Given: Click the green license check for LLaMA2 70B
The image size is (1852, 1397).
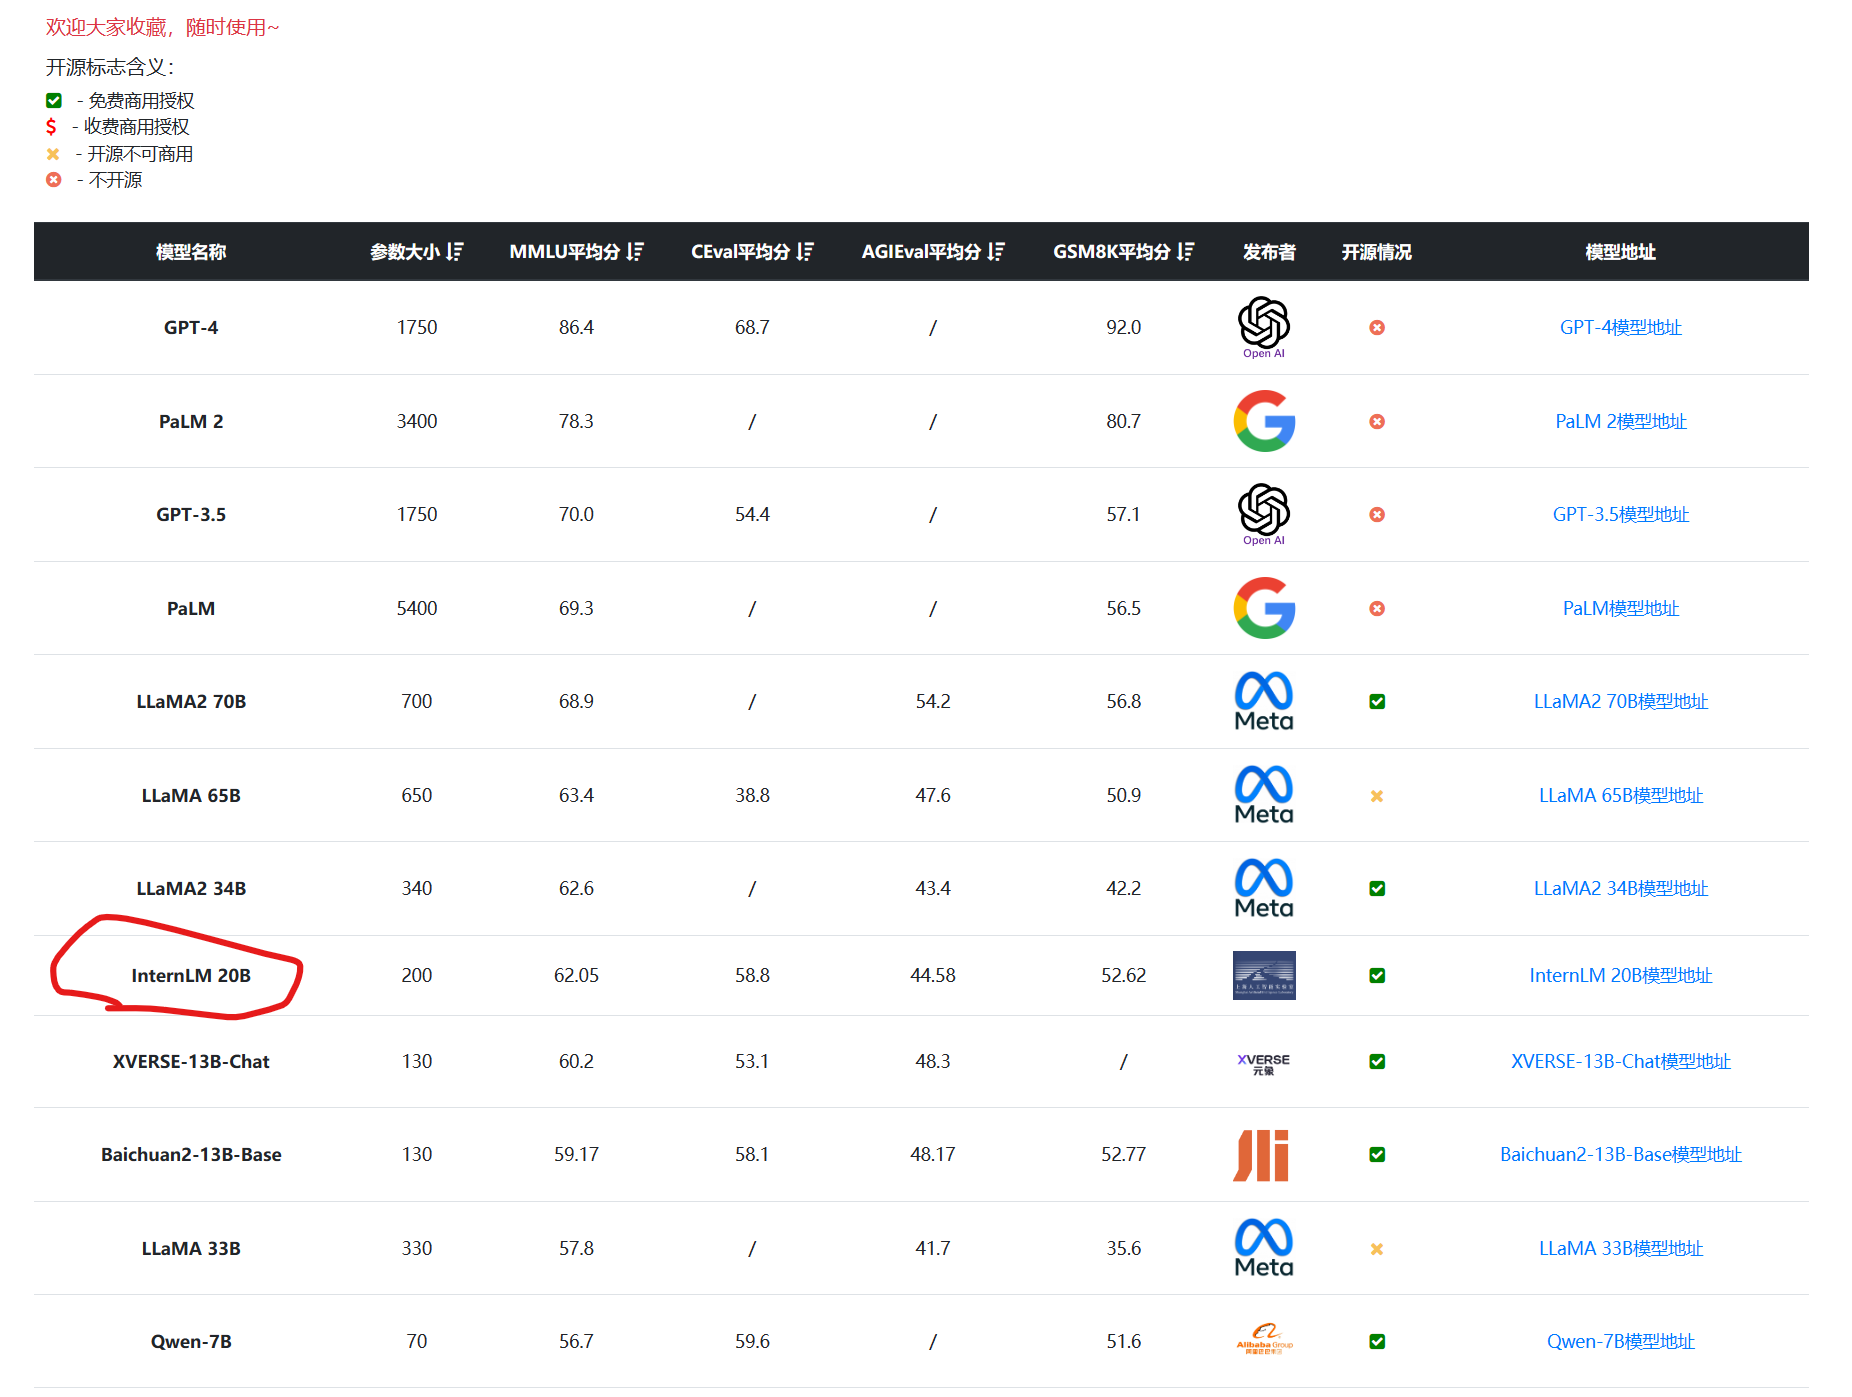Looking at the screenshot, I should coord(1377,702).
